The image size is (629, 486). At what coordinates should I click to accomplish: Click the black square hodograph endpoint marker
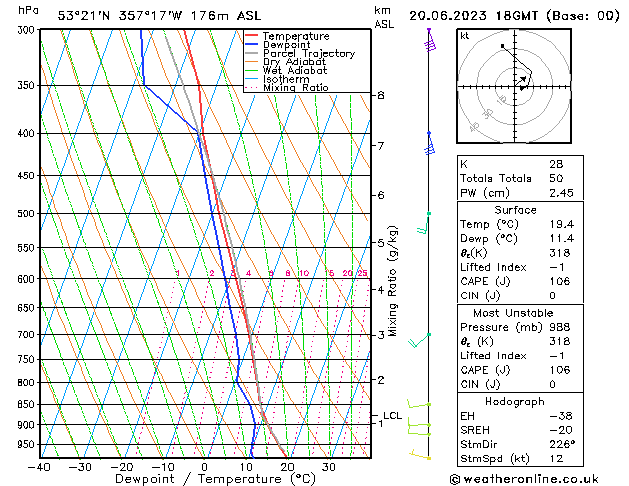[502, 46]
